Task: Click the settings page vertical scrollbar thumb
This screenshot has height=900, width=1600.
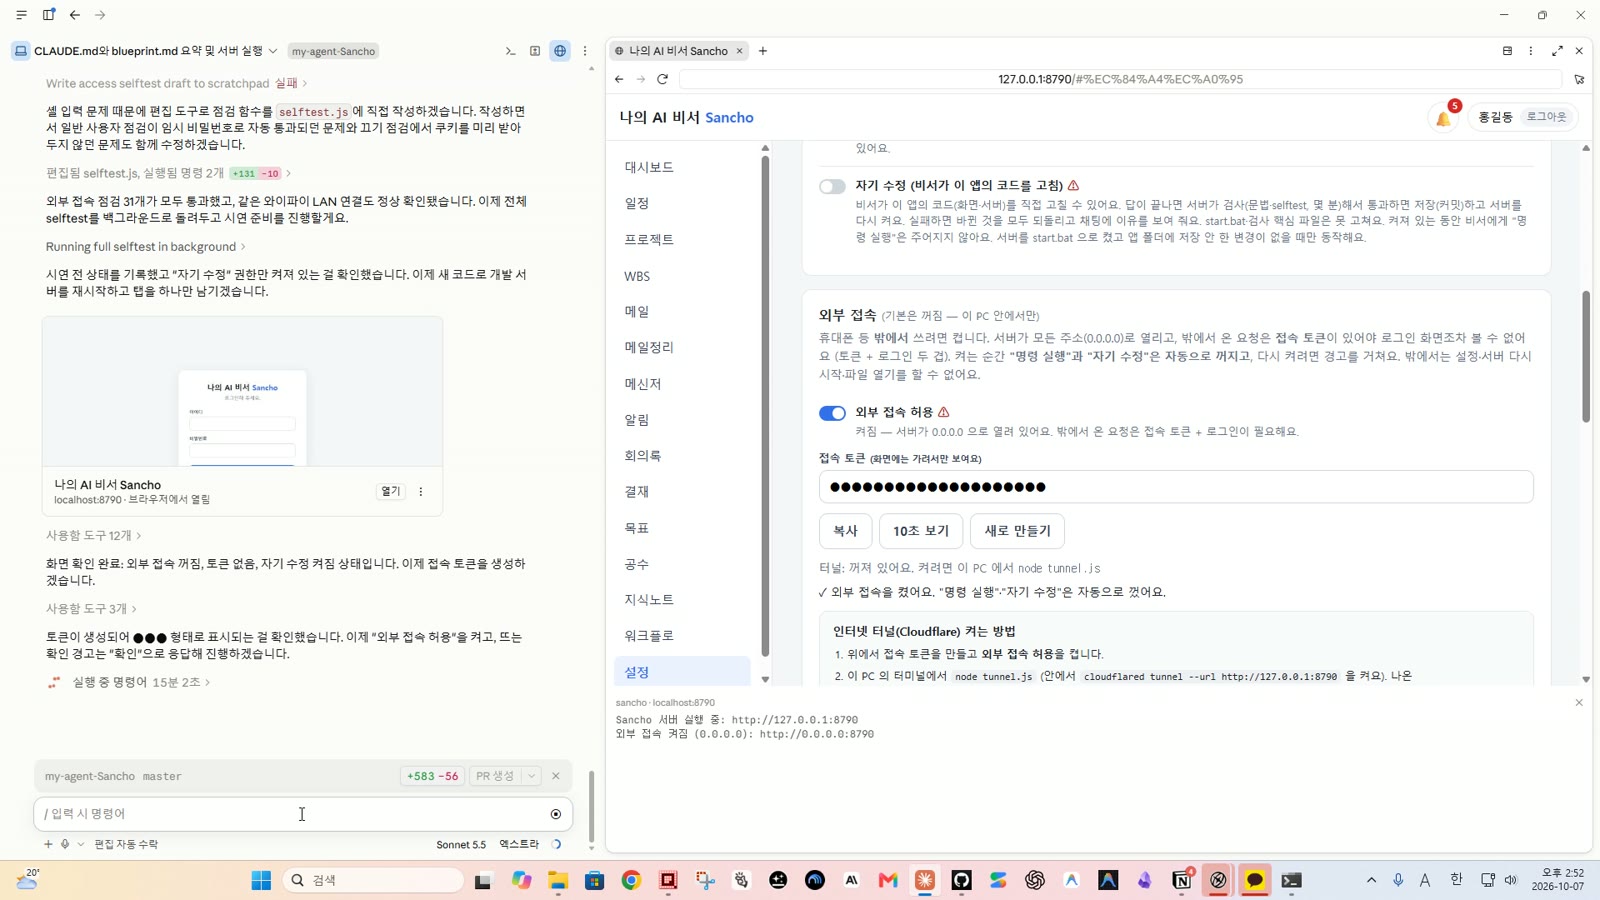Action: coord(1586,357)
